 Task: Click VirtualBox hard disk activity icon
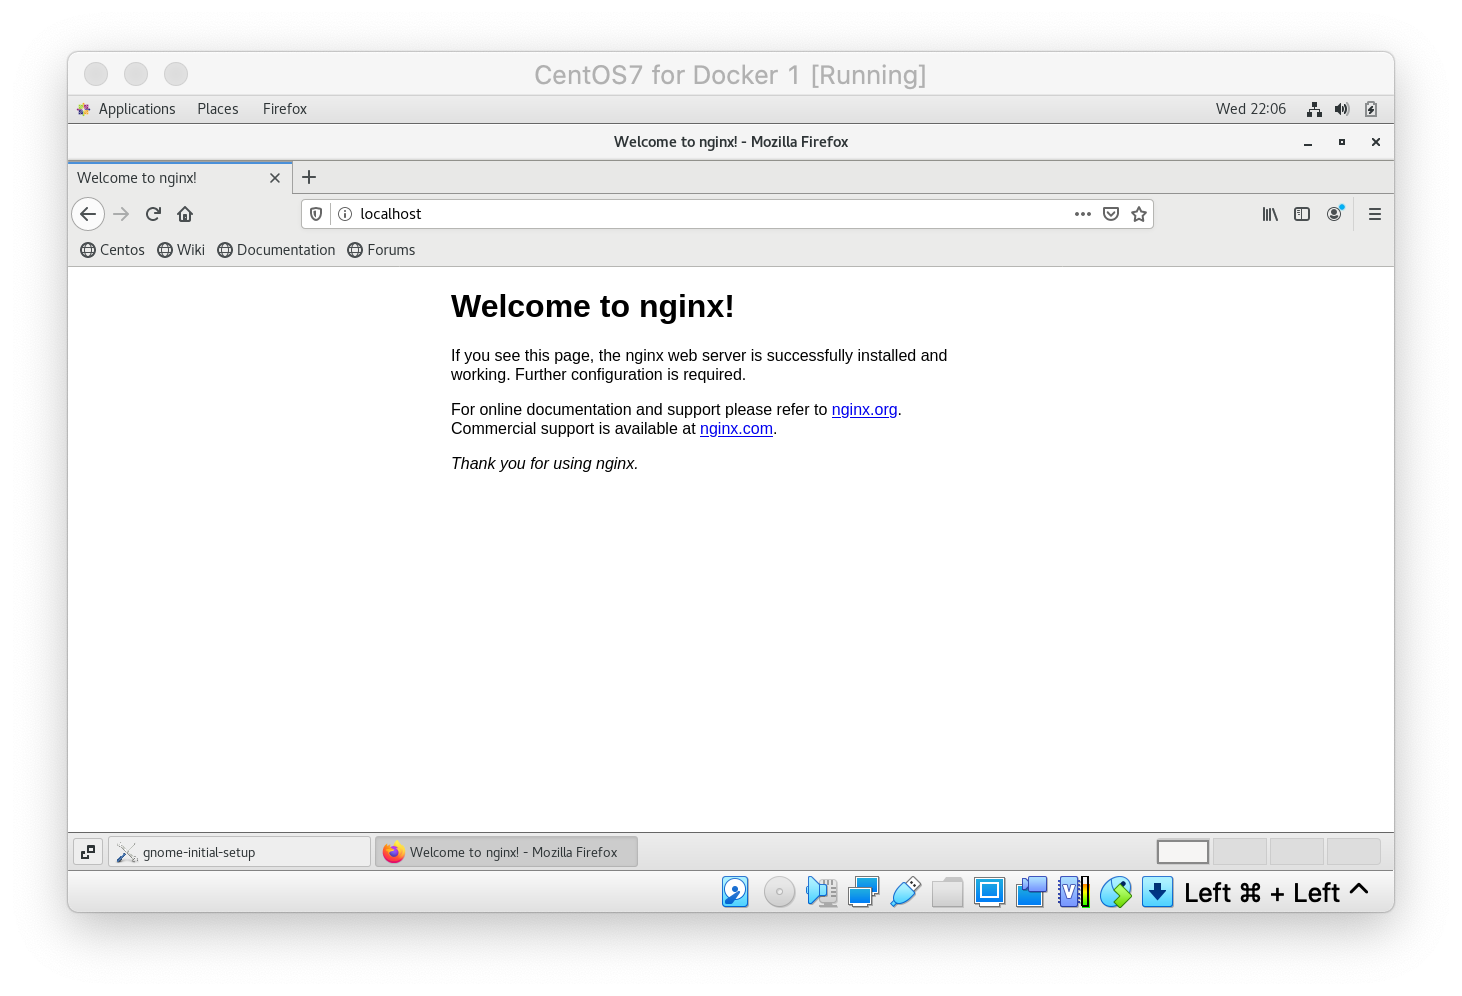tap(735, 892)
